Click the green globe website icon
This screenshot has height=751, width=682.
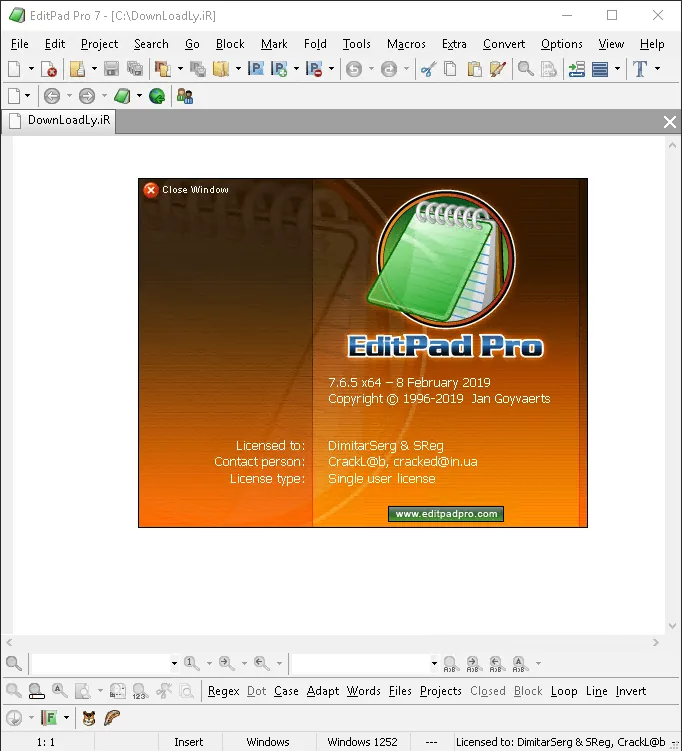tap(157, 96)
